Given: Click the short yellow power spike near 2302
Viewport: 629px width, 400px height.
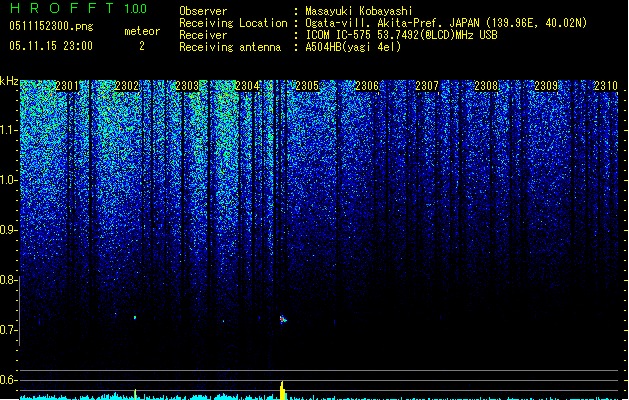Looking at the screenshot, I should (x=135, y=394).
